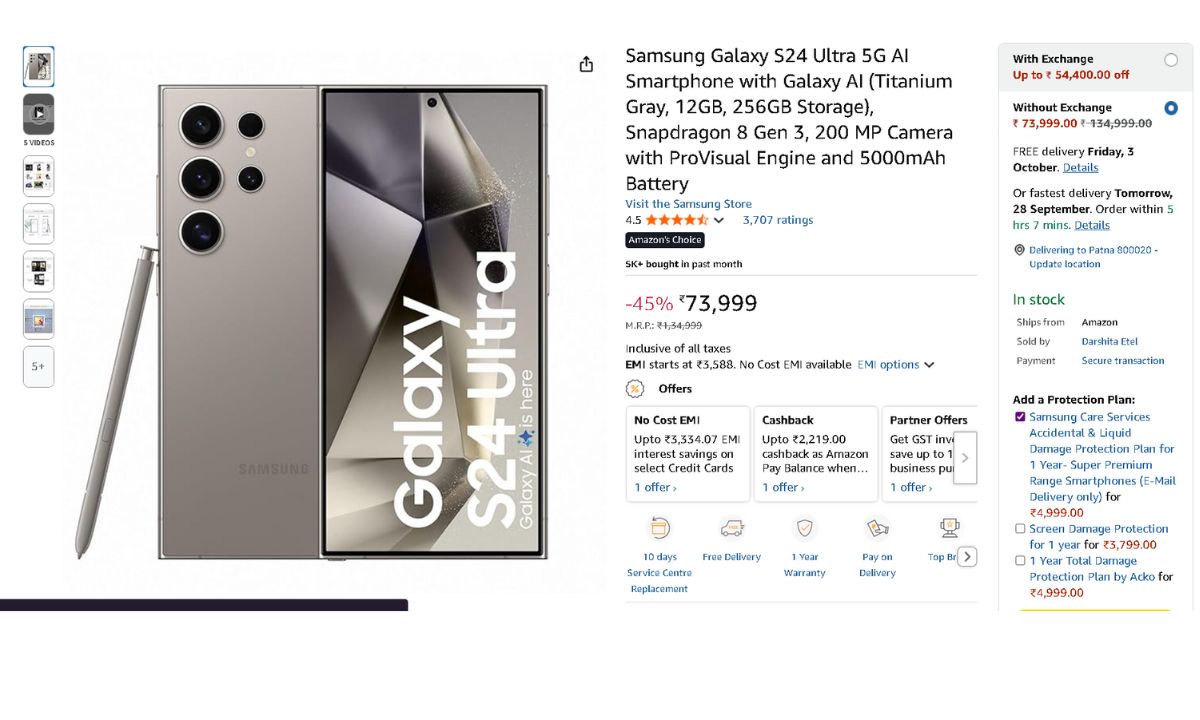Viewport: 1200px width, 720px height.
Task: Select the Without Exchange radio option
Action: (1171, 108)
